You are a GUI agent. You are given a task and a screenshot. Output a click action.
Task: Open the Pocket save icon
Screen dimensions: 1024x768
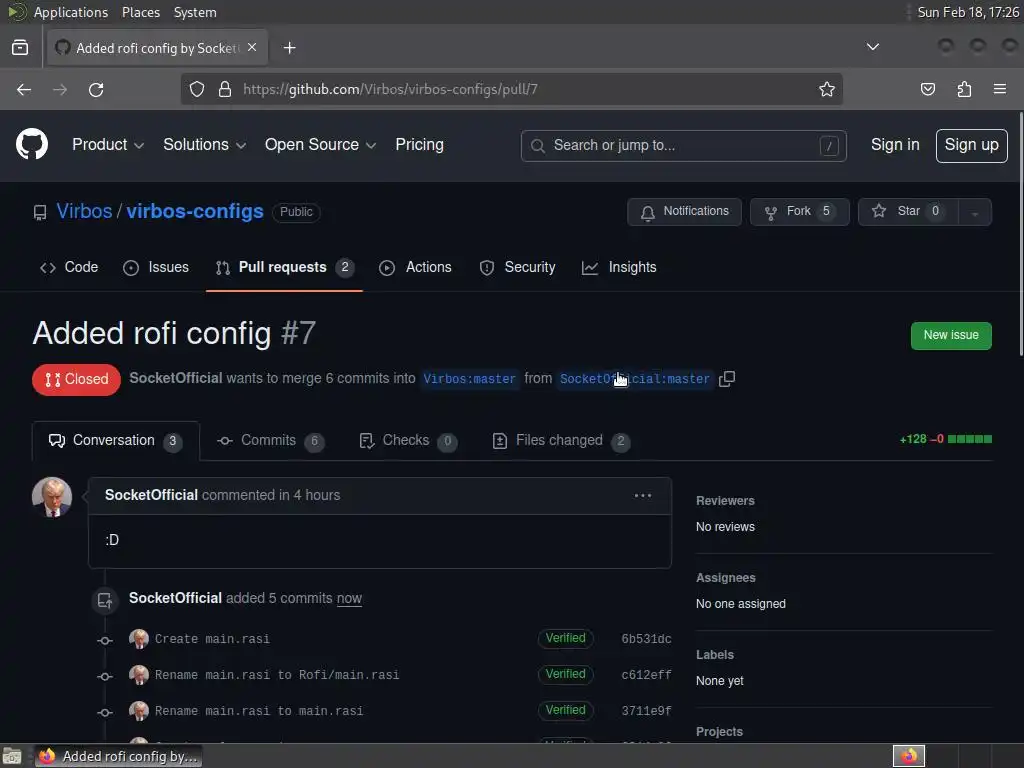[x=927, y=89]
